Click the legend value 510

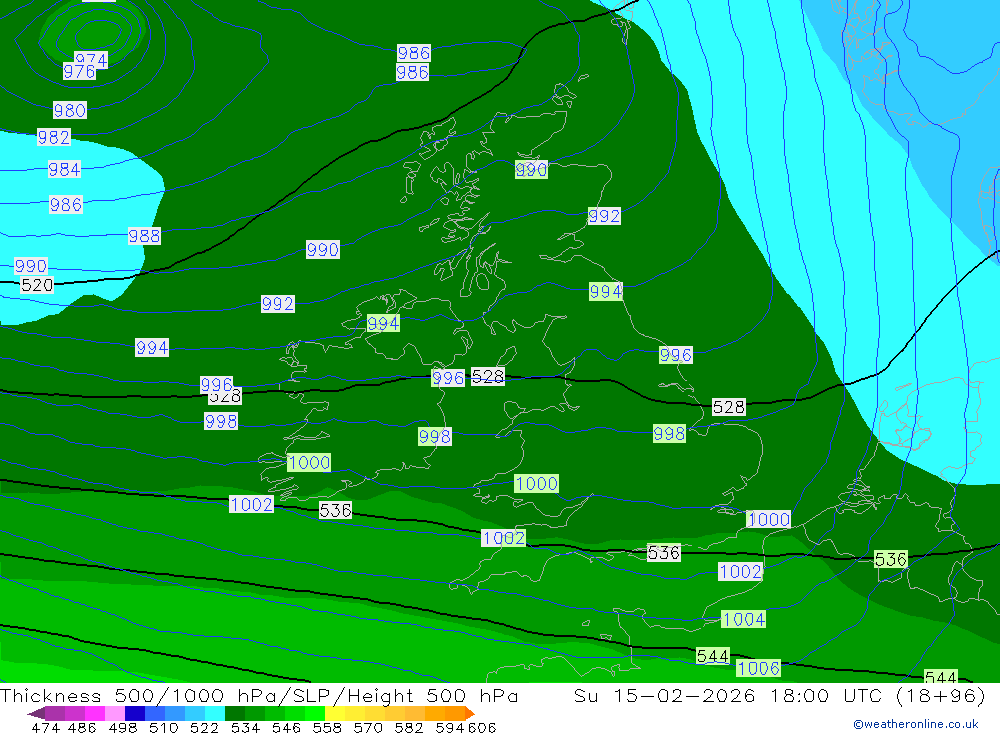pyautogui.click(x=164, y=727)
